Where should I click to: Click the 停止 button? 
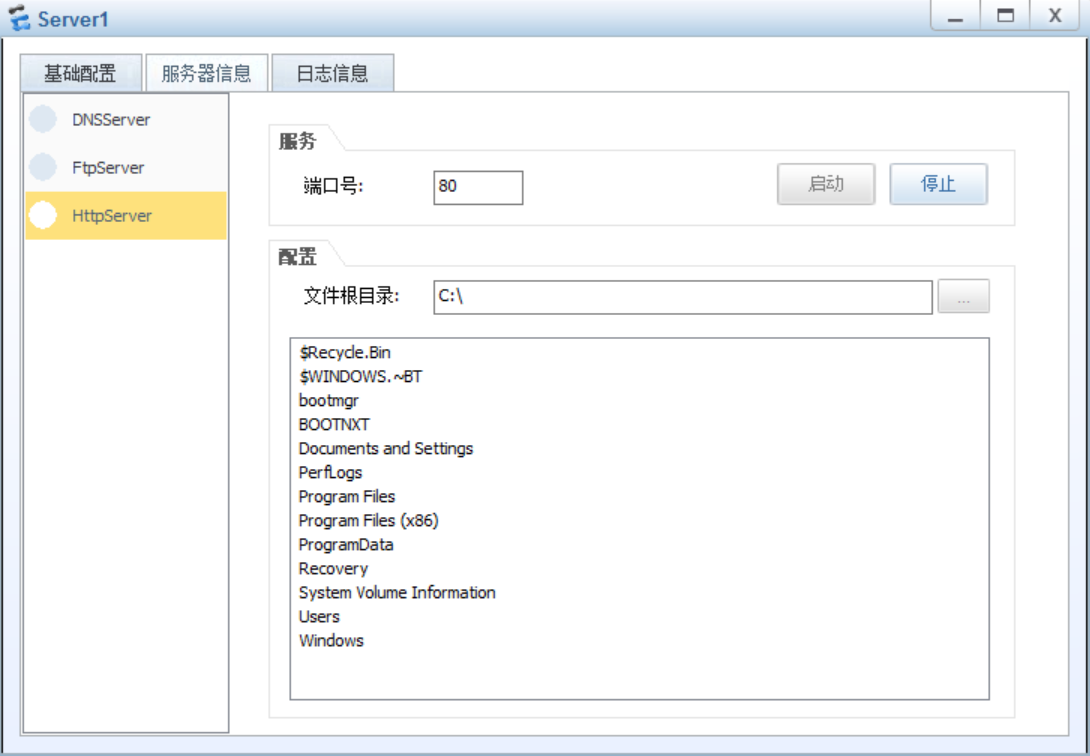point(938,184)
